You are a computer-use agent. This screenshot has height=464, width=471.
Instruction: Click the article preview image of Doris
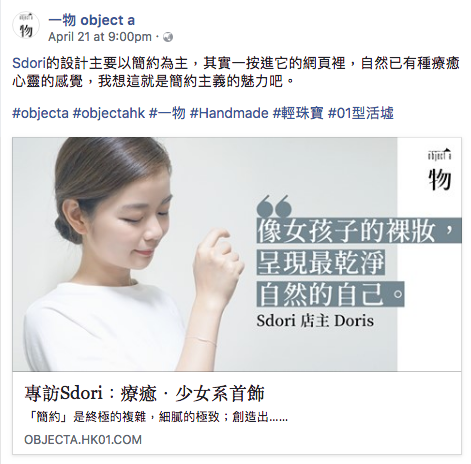[237, 254]
